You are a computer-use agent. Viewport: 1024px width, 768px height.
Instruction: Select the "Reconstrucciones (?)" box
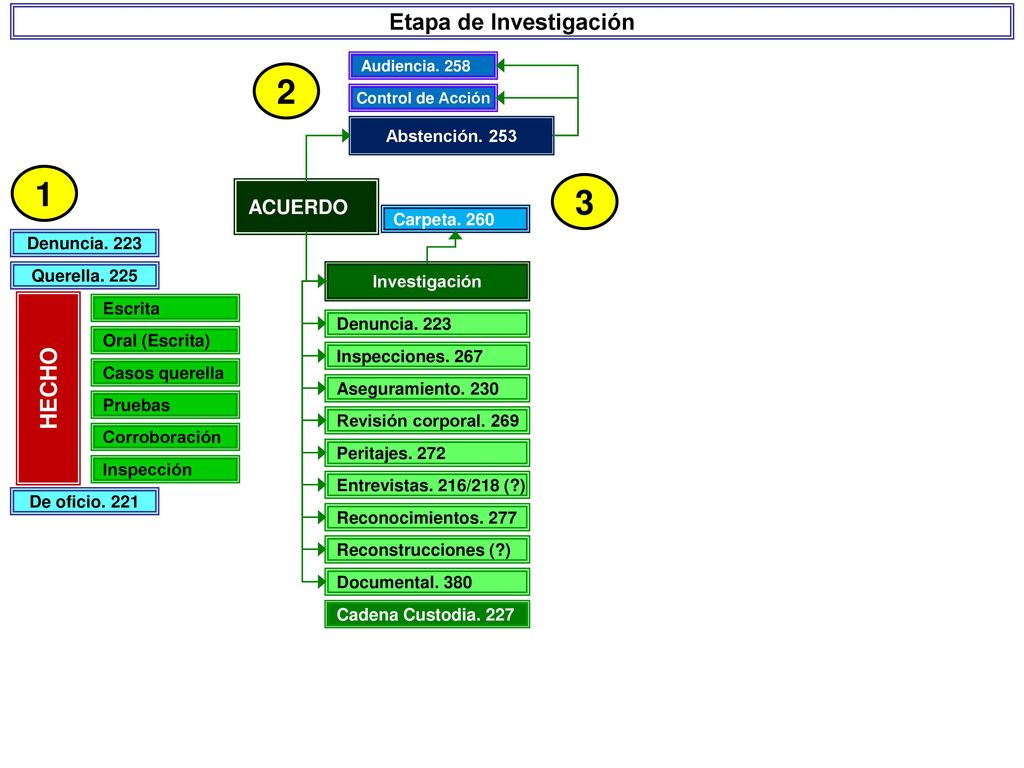tap(427, 550)
